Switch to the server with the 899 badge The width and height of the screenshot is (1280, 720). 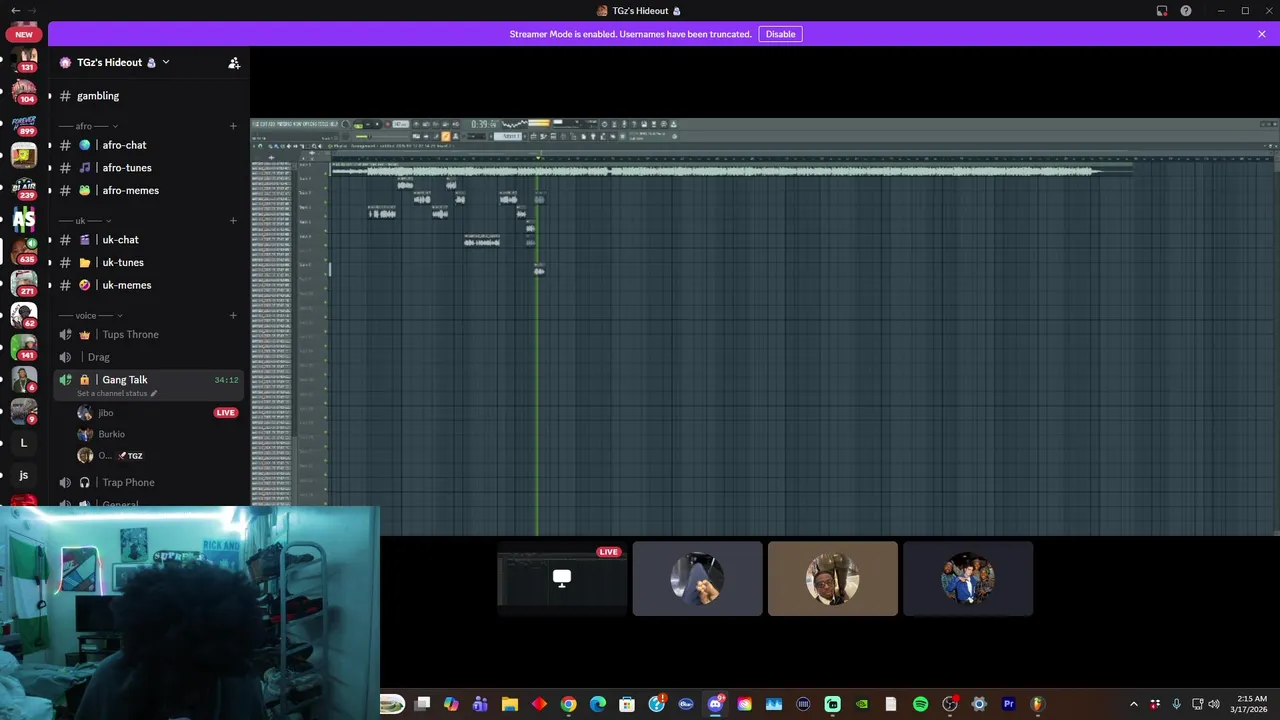tap(24, 124)
